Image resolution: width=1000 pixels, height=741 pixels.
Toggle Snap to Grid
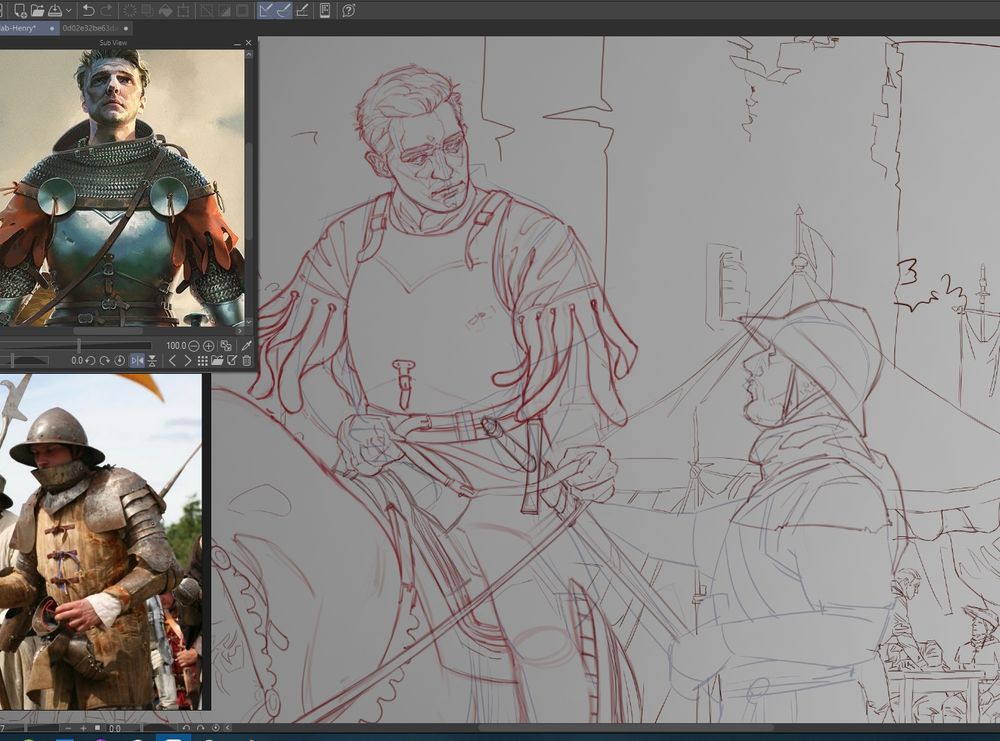tap(302, 10)
